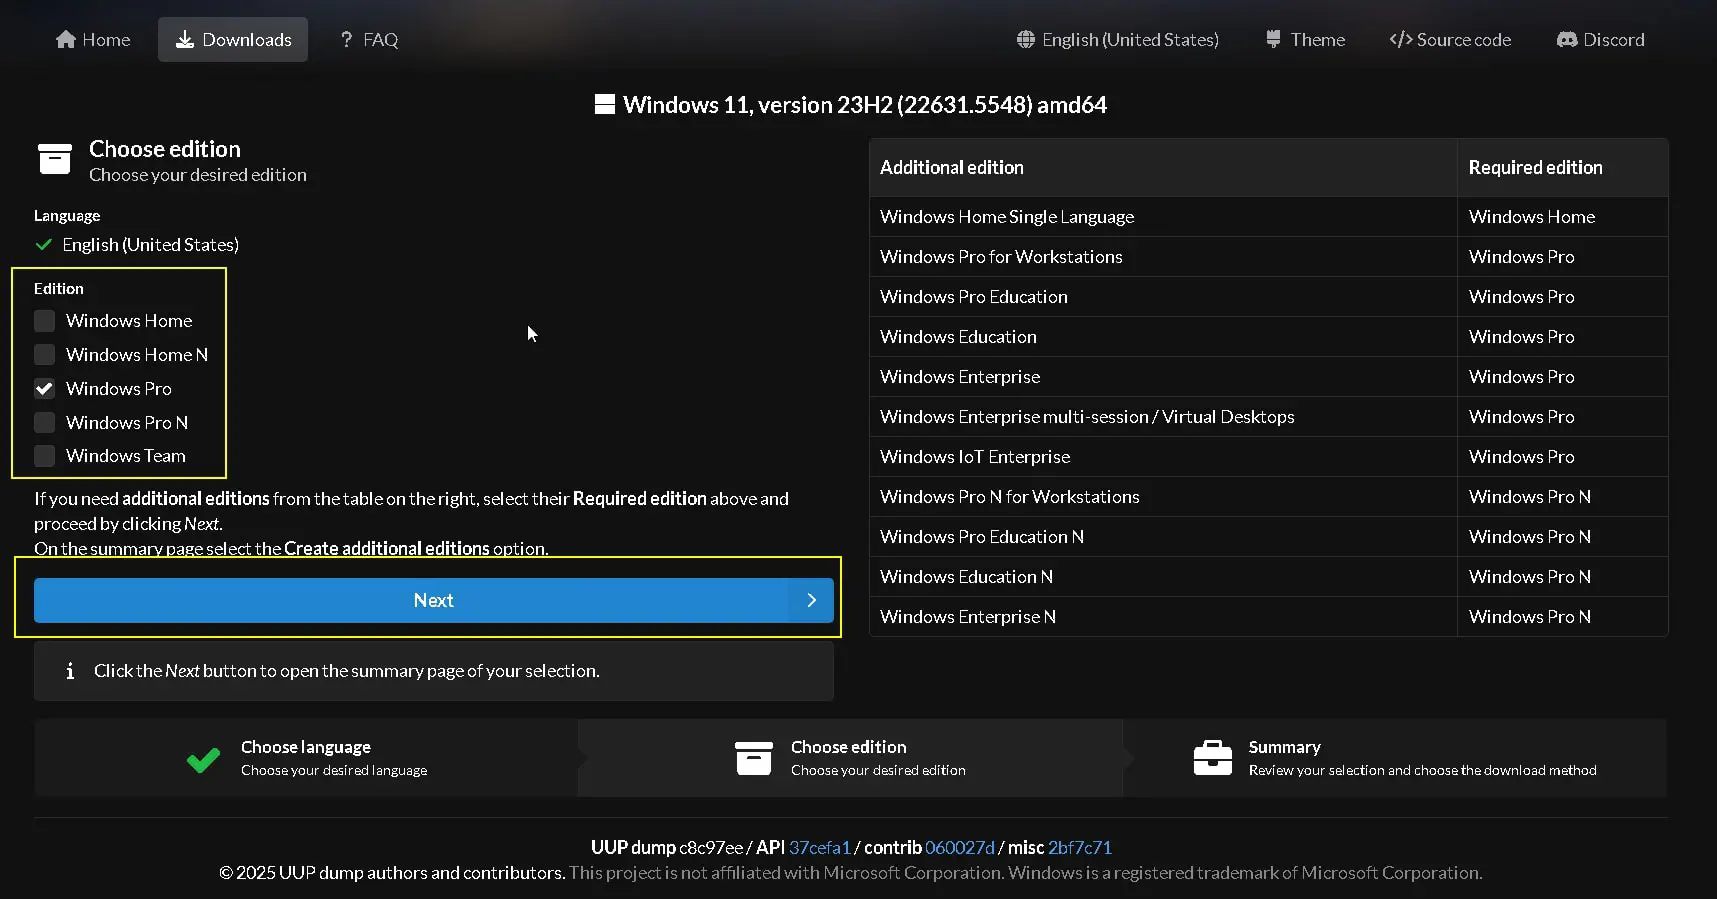Viewport: 1717px width, 899px height.
Task: Click the Windows Pro N for Workstations cell
Action: pos(1163,497)
